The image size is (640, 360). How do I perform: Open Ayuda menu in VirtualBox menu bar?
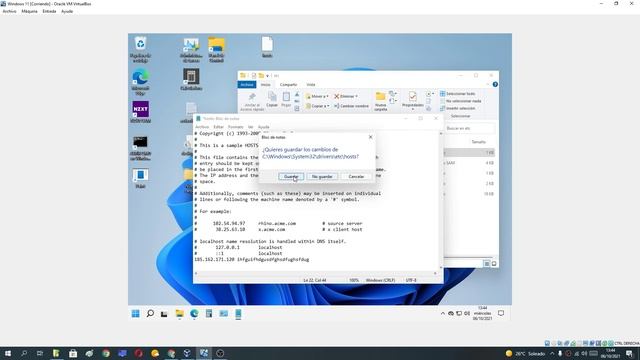tap(67, 11)
